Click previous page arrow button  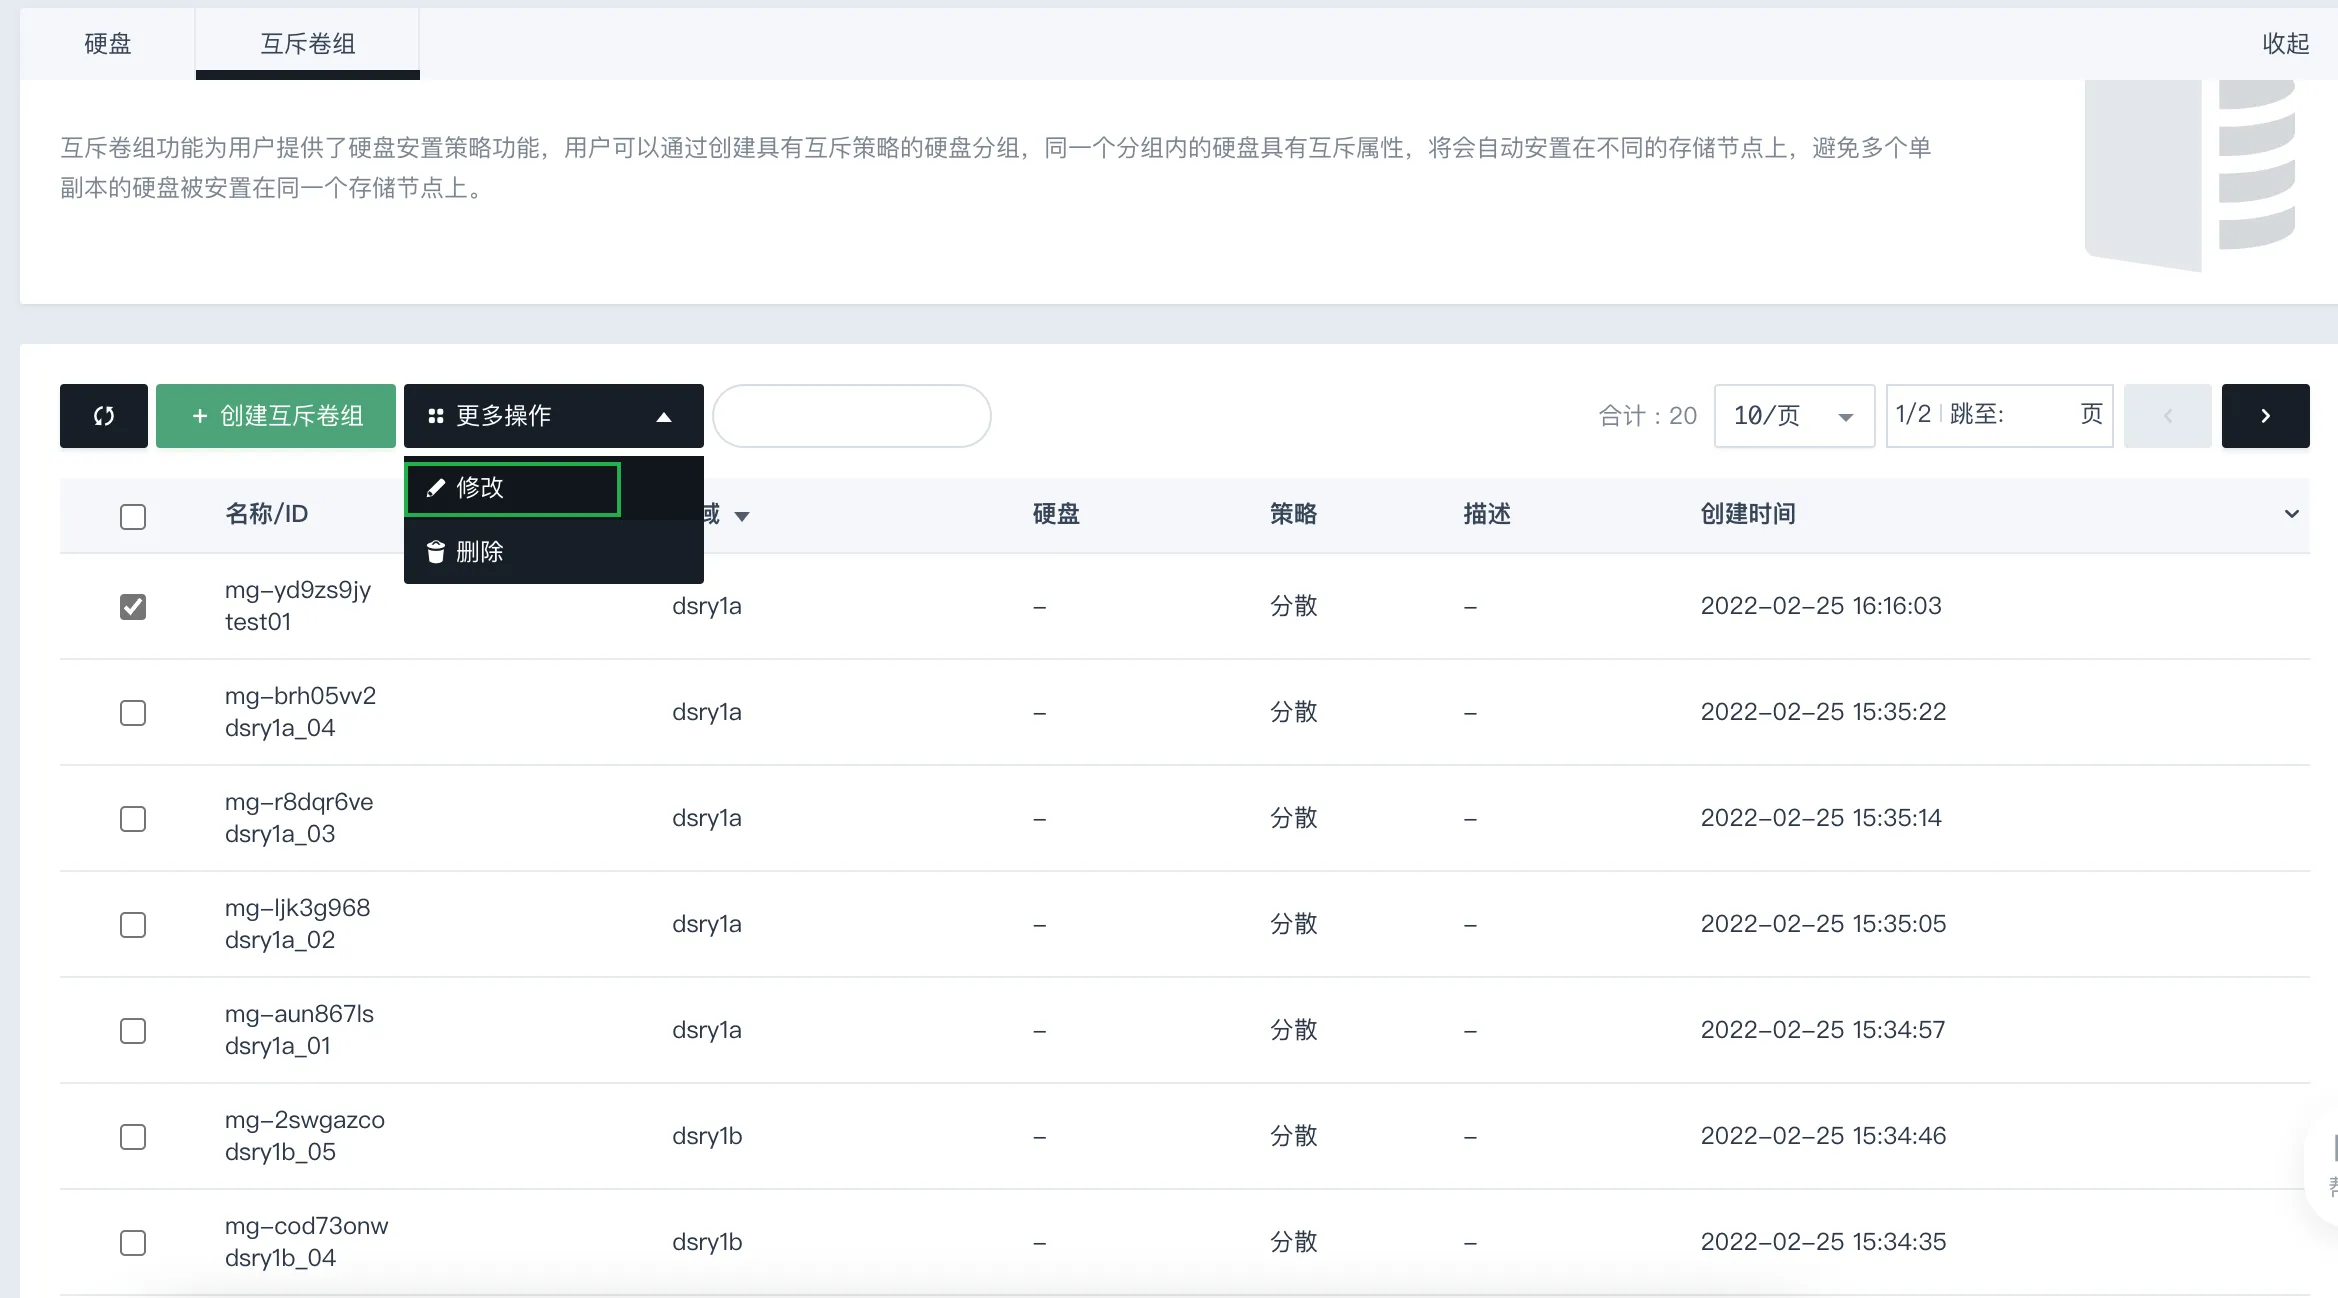(2168, 416)
